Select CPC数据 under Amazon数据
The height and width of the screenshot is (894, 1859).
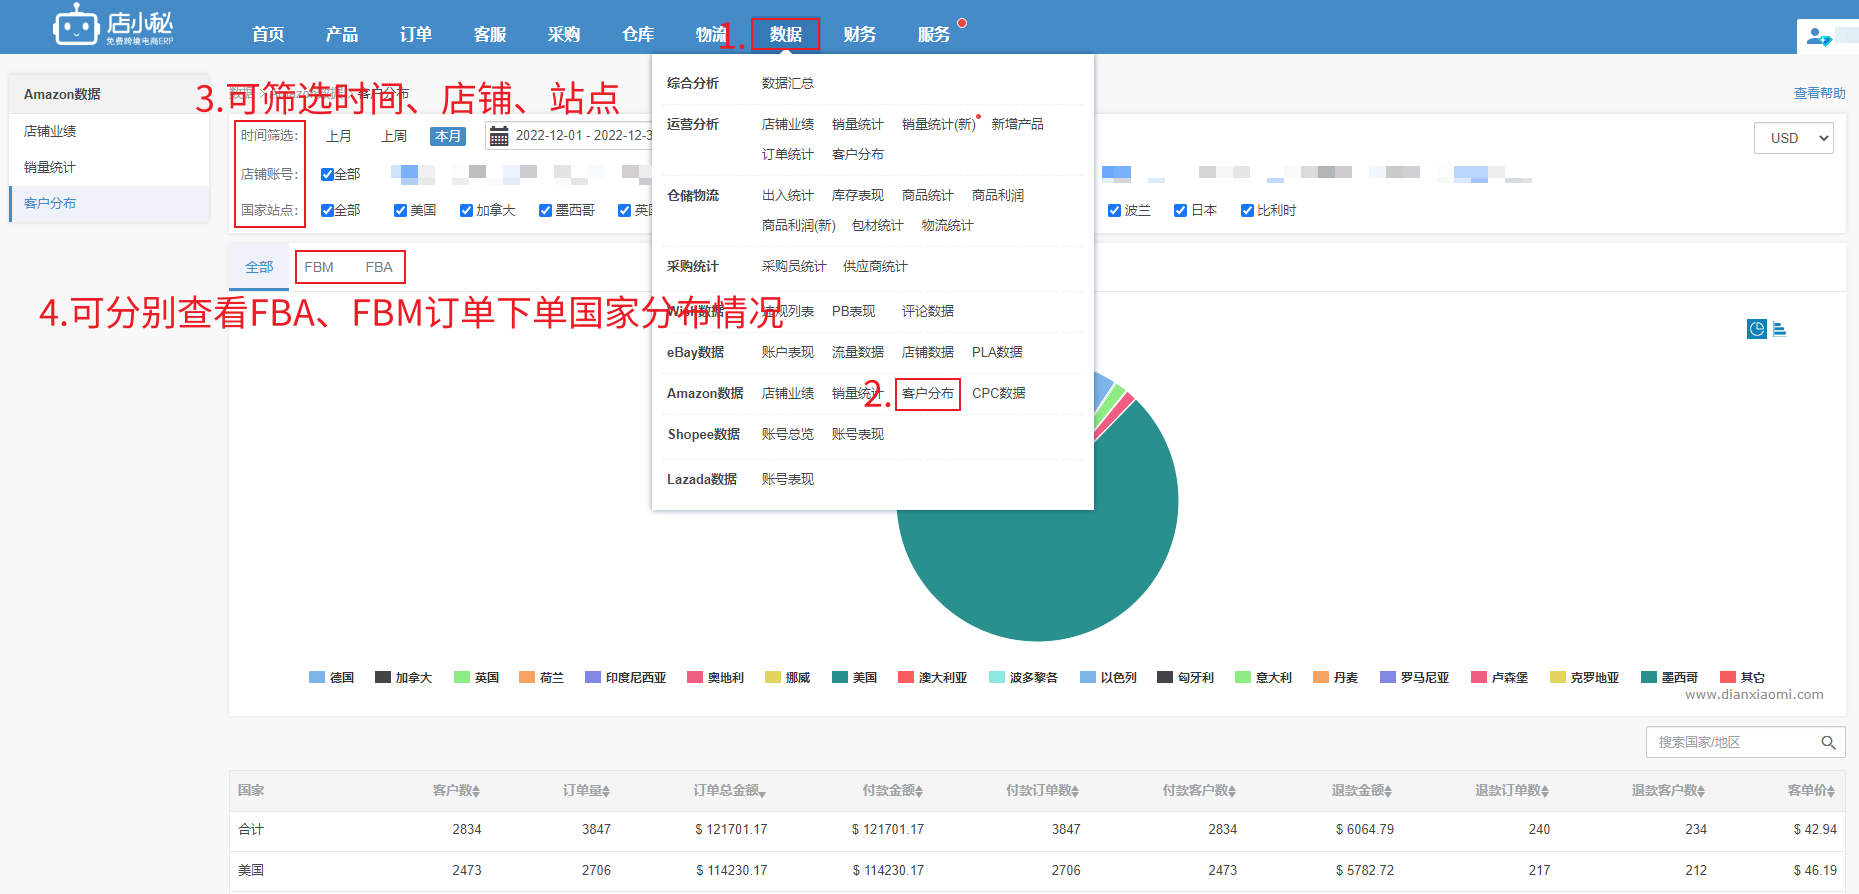pyautogui.click(x=999, y=393)
